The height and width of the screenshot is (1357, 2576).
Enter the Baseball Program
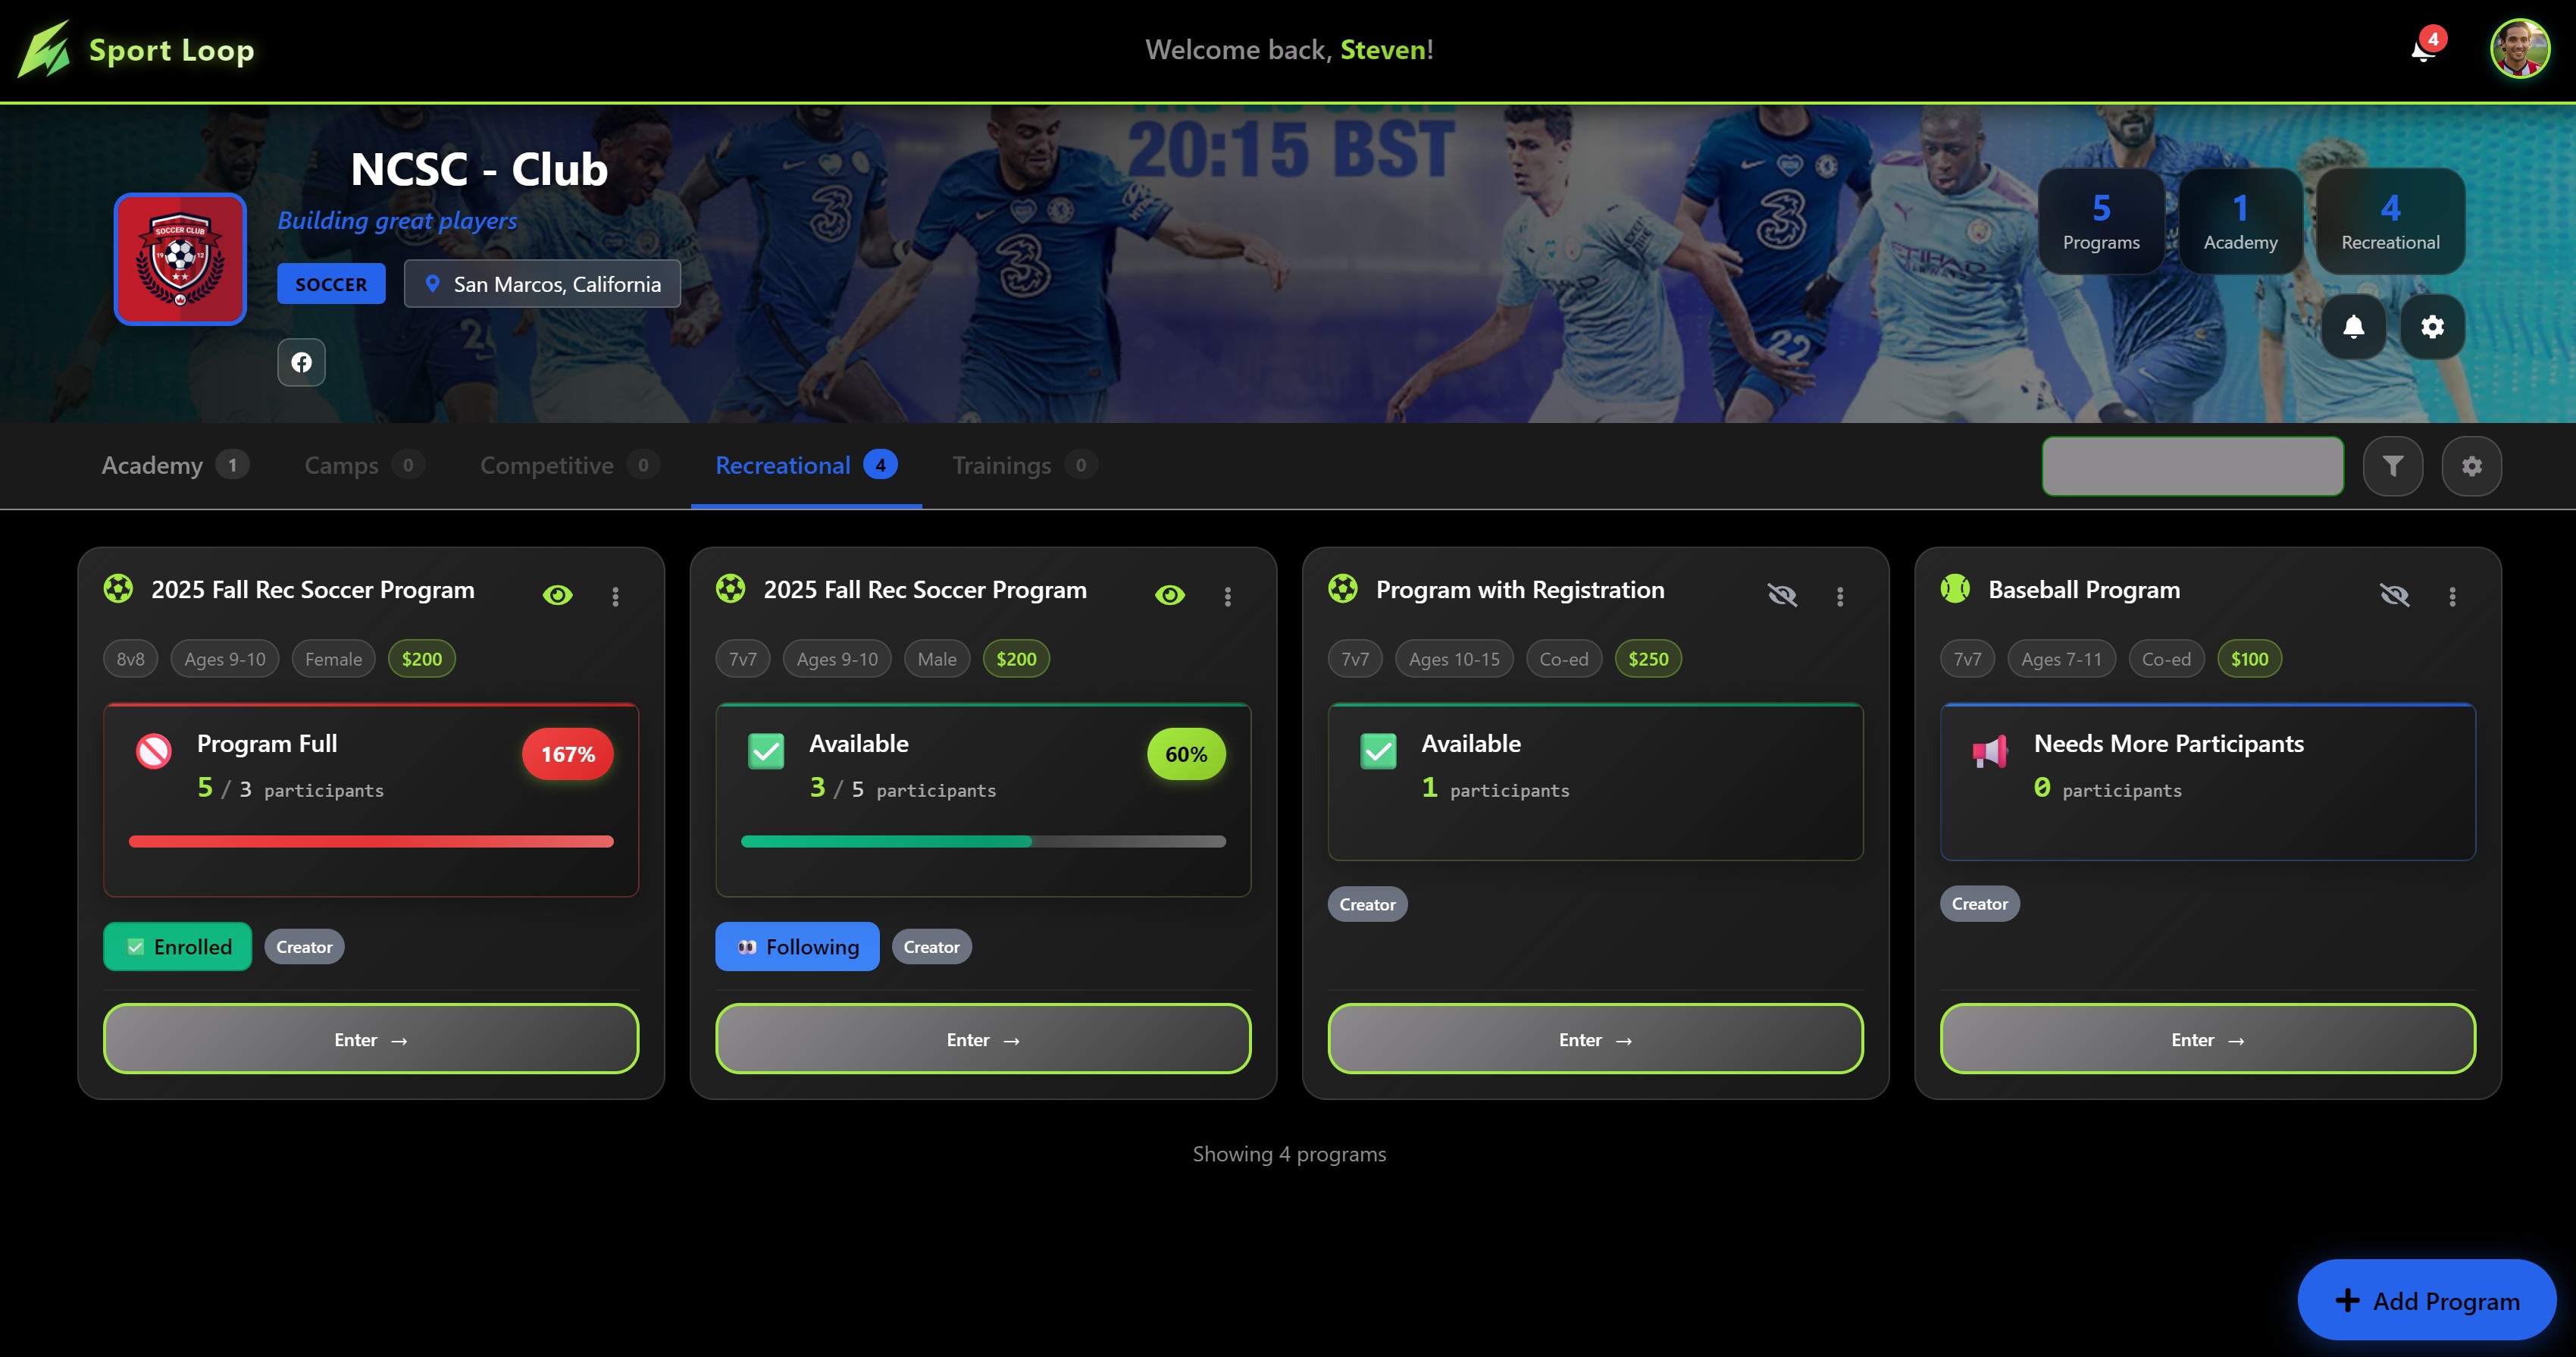coord(2207,1039)
